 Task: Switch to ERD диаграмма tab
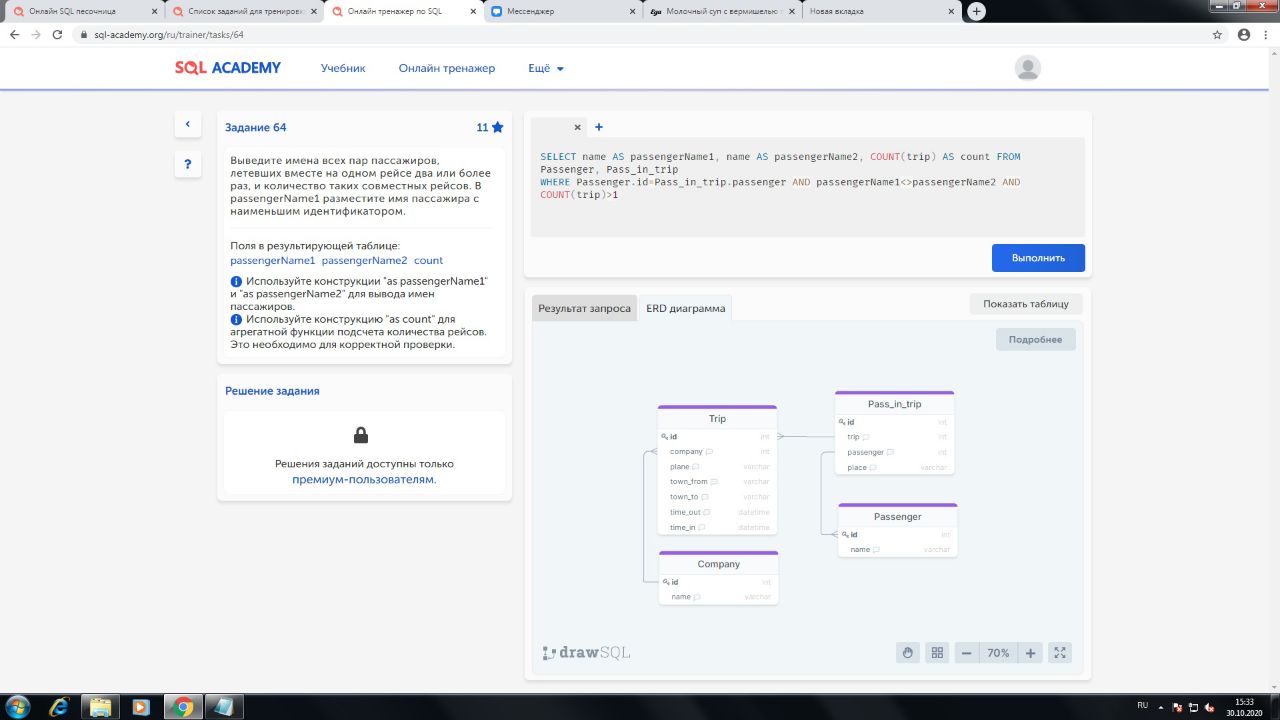(685, 308)
